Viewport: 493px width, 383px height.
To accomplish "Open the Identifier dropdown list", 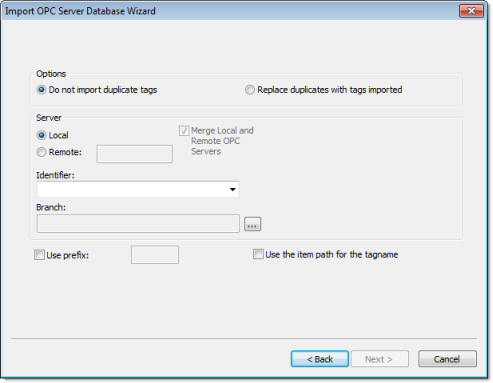I will coord(233,189).
